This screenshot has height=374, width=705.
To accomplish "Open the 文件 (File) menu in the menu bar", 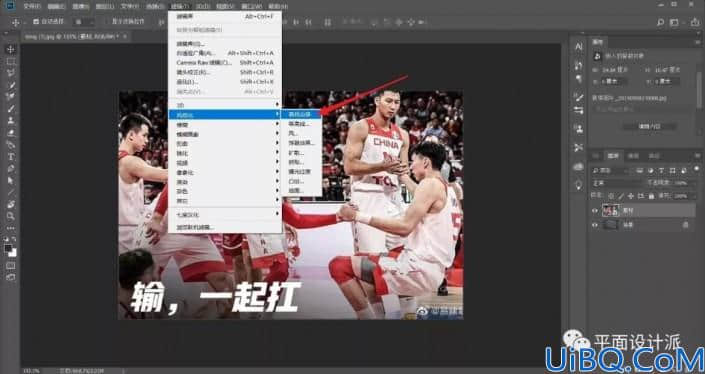I will click(x=31, y=6).
